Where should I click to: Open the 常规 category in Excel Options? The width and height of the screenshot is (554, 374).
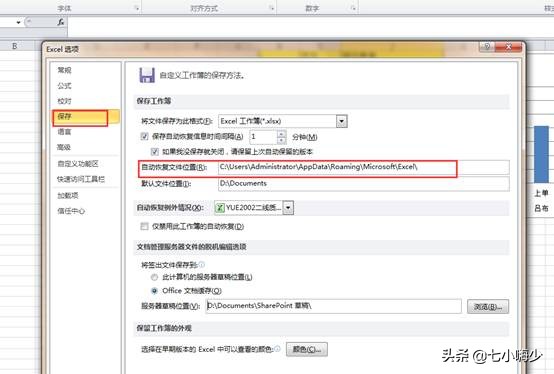(x=64, y=70)
